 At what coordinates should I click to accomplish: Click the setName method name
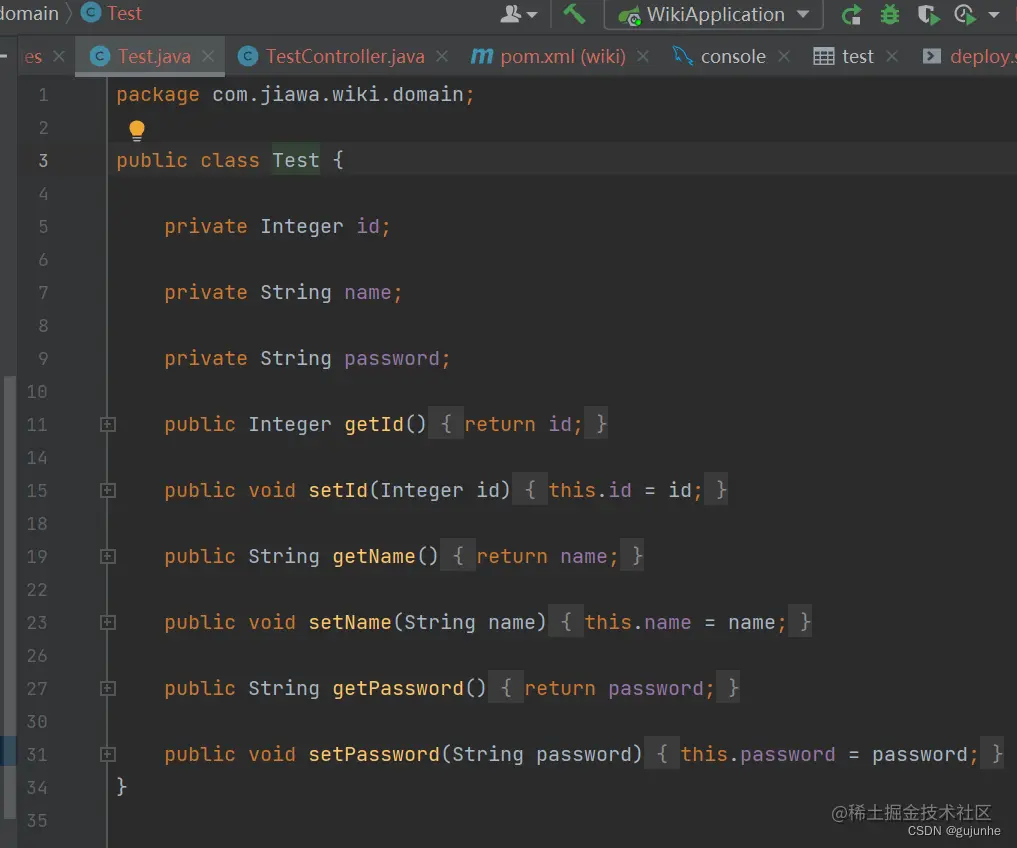(350, 622)
